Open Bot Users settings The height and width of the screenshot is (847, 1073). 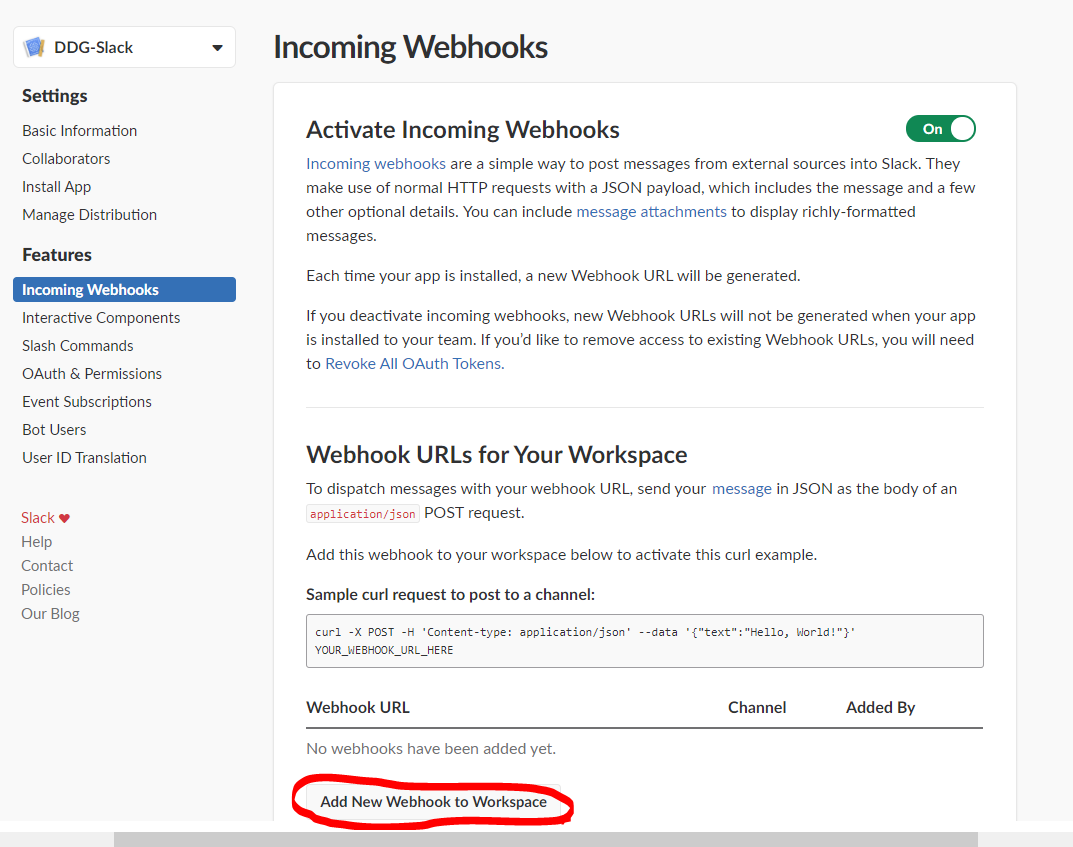coord(54,430)
